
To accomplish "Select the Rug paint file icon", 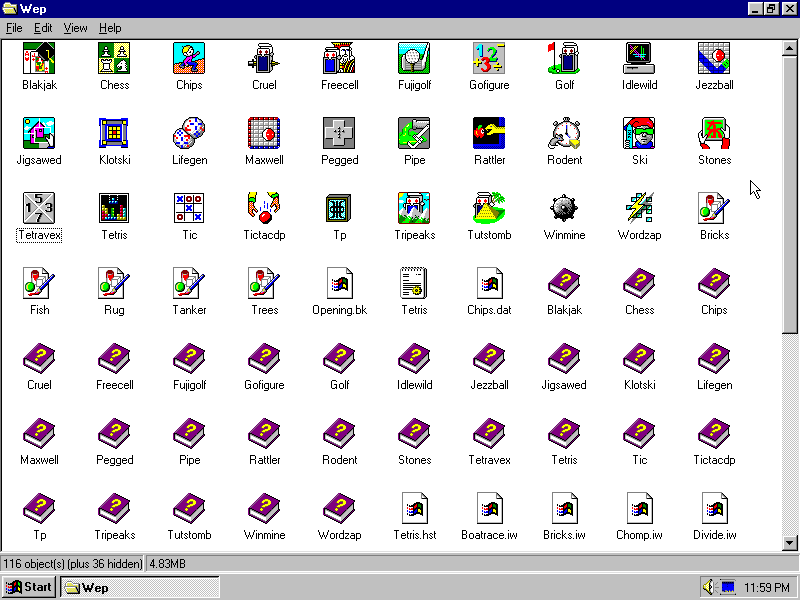I will click(114, 283).
